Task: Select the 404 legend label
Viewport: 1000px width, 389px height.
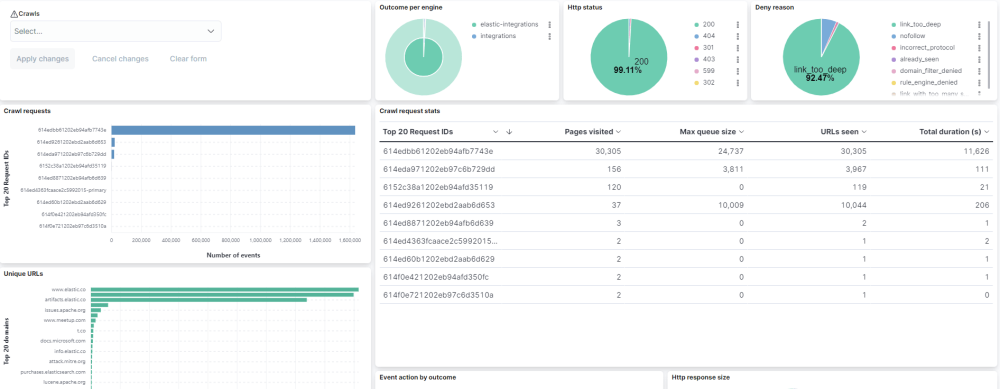Action: point(709,36)
